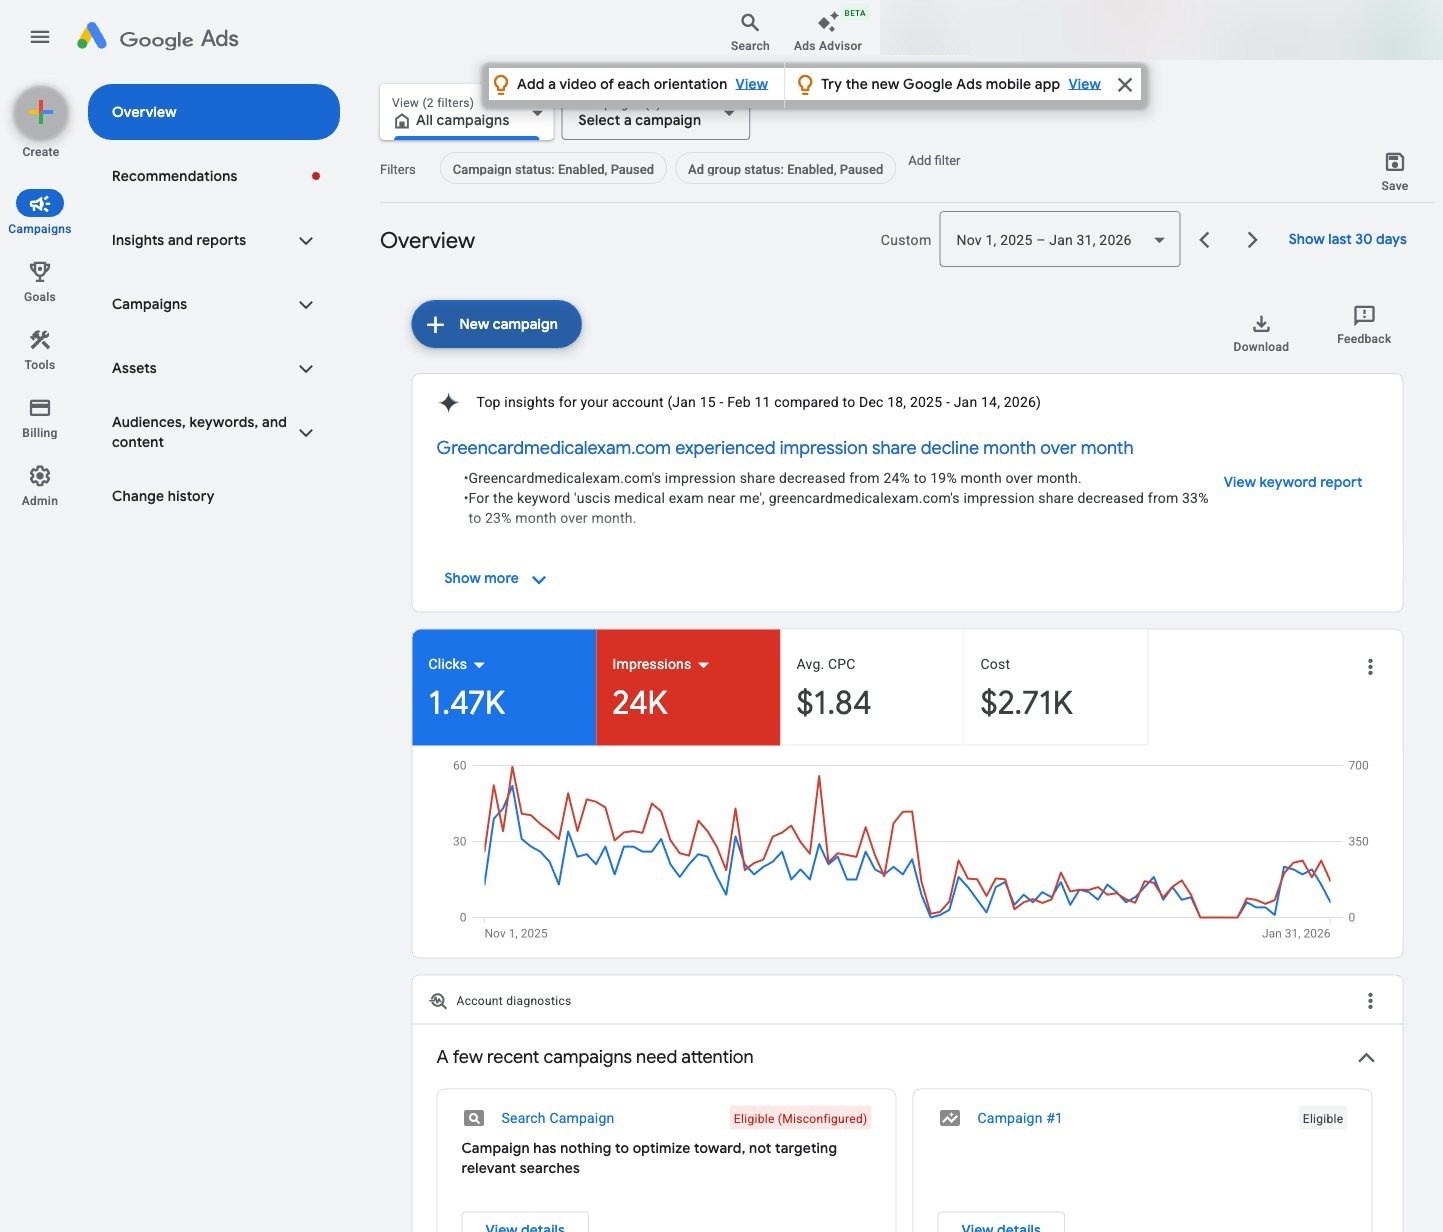Open the Goals section

(40, 281)
